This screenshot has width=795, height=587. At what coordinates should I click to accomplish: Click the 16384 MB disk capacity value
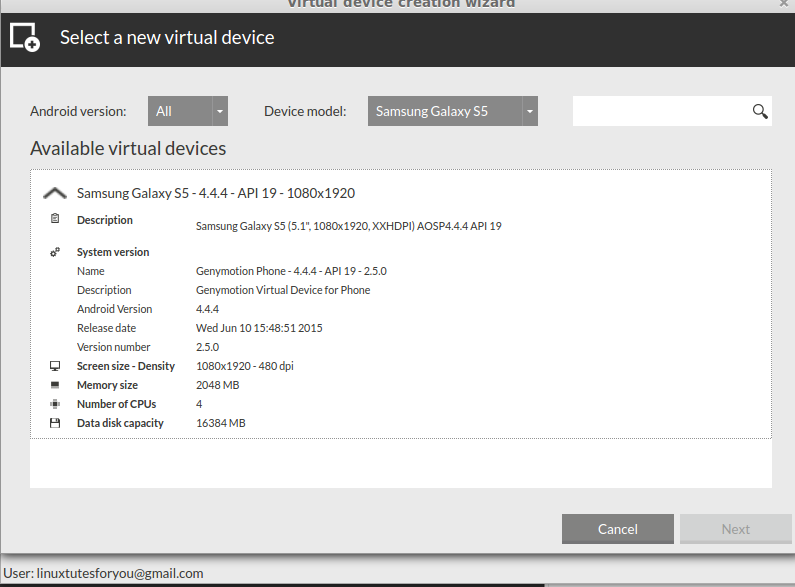[221, 423]
